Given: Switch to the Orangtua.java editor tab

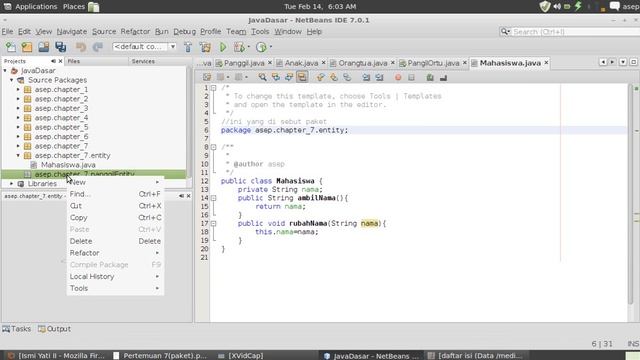Looking at the screenshot, I should click(362, 63).
